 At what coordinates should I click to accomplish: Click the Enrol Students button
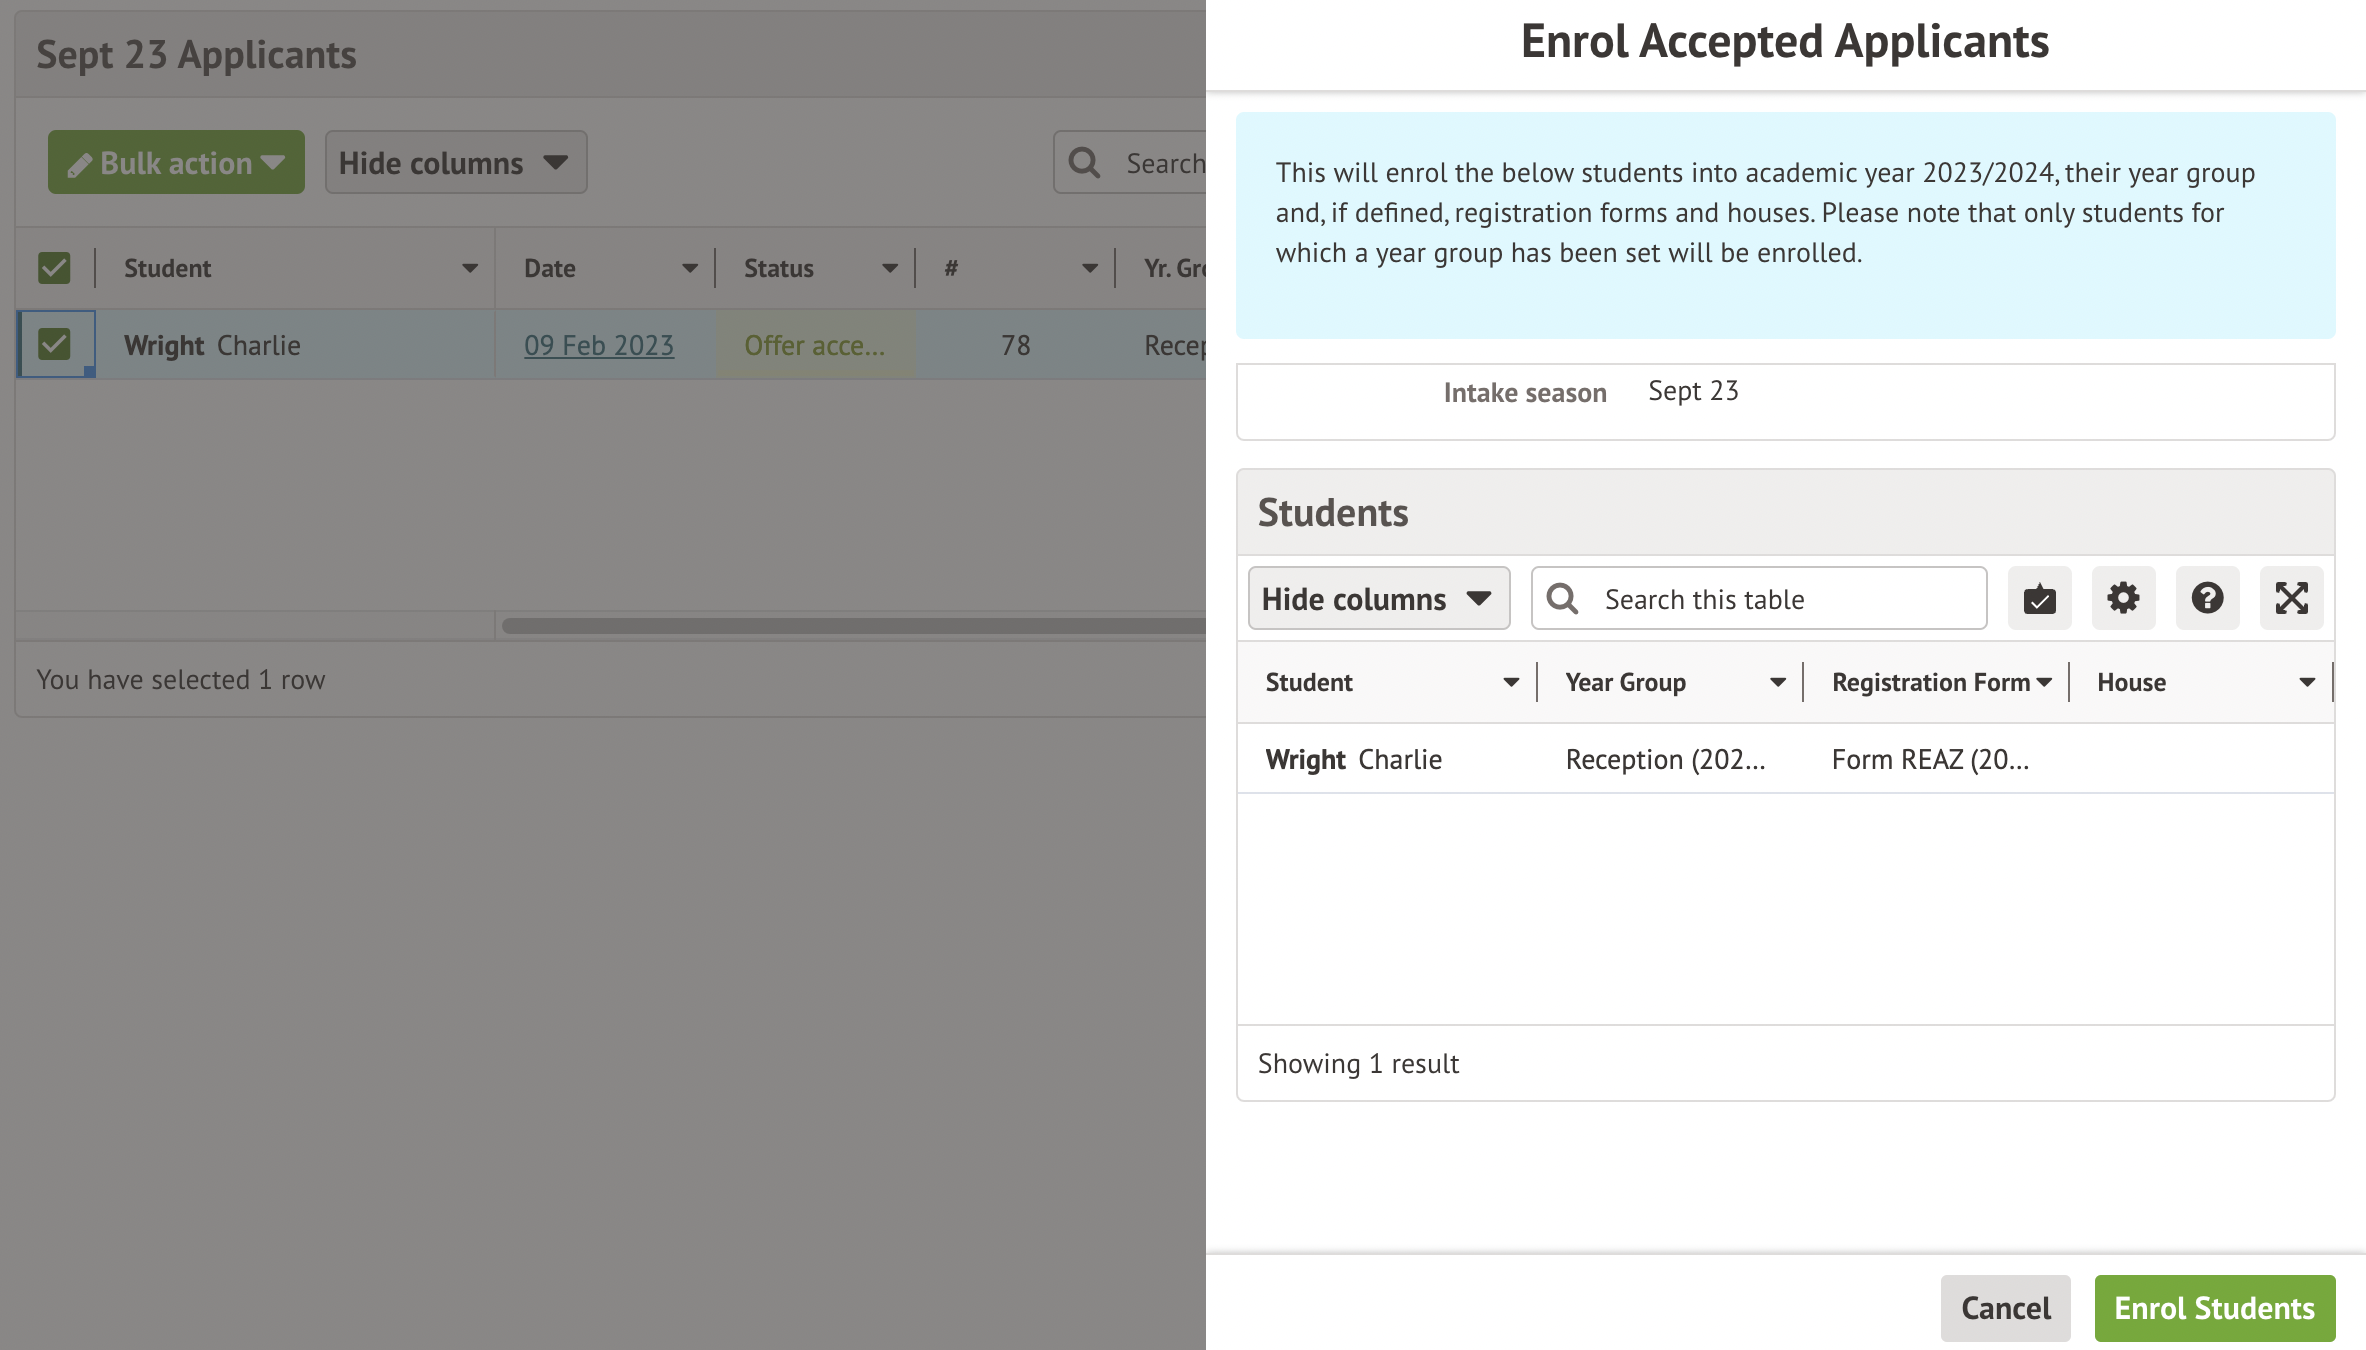pos(2214,1308)
